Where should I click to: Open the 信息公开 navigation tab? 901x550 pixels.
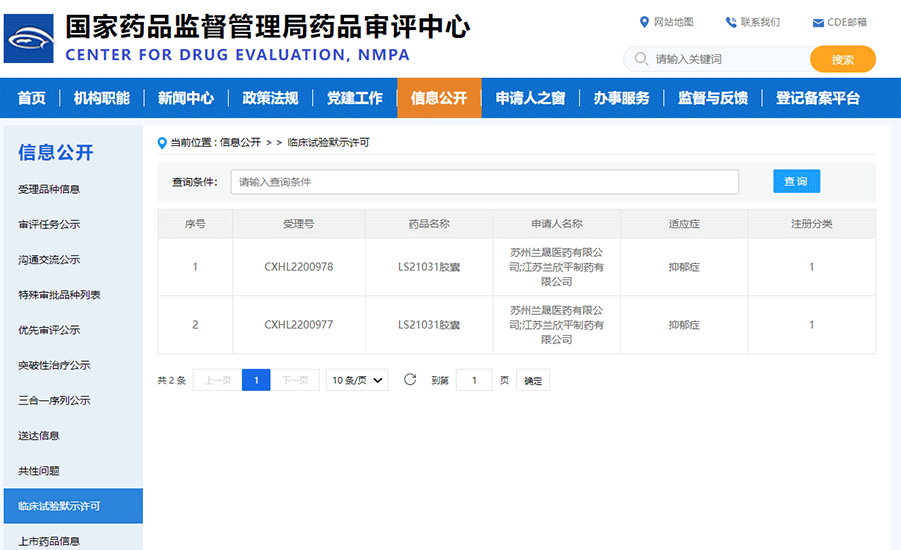click(439, 98)
